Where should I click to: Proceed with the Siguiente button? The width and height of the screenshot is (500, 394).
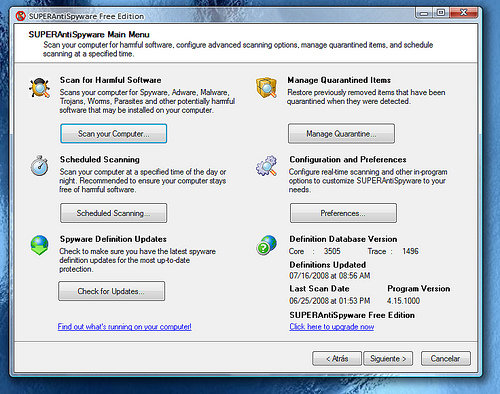coord(388,359)
